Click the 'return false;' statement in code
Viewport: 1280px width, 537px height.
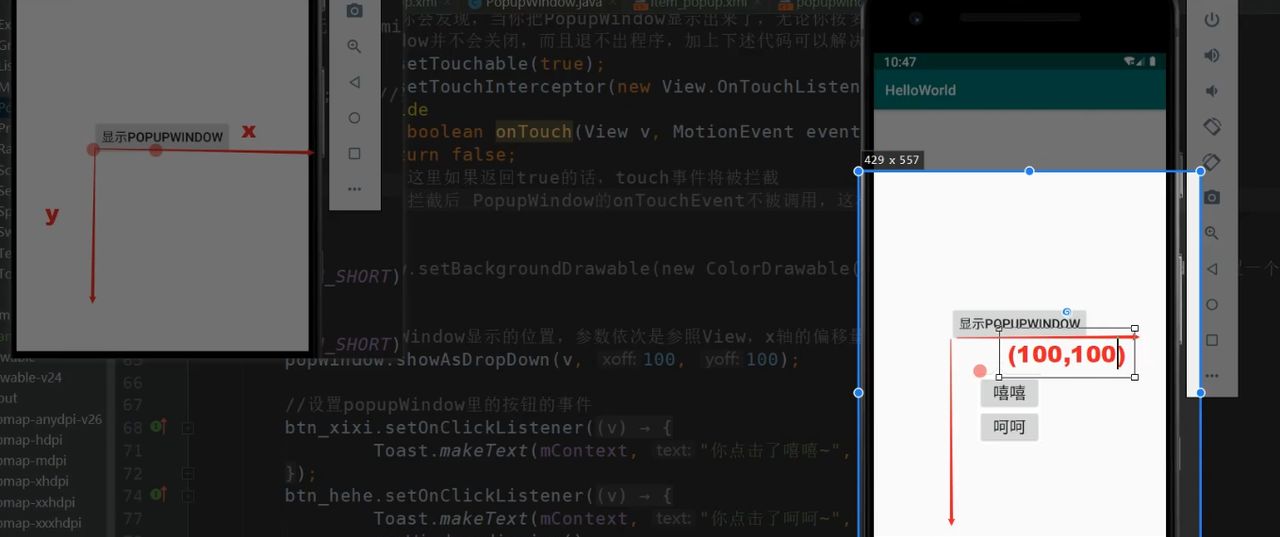click(461, 155)
